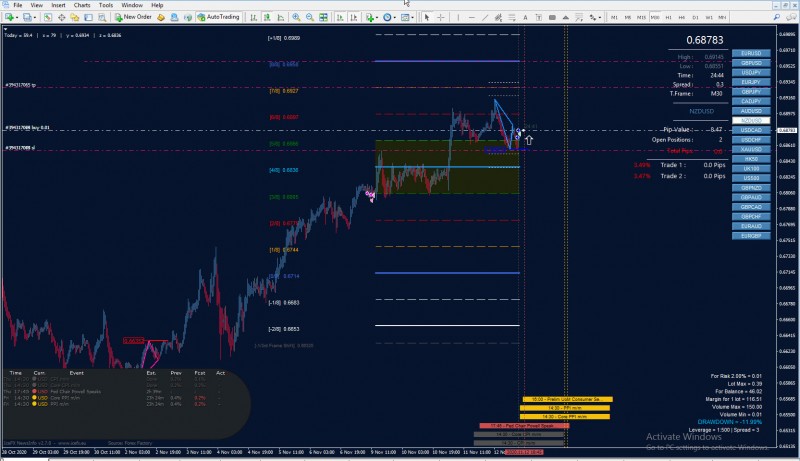
Task: Open the Charts menu
Action: pos(82,5)
